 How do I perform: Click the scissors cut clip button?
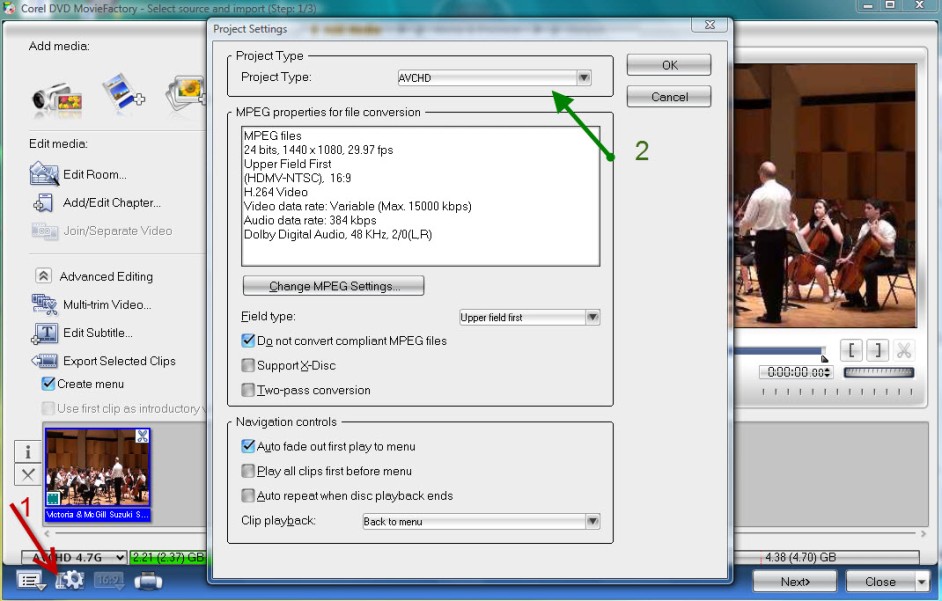pos(904,350)
